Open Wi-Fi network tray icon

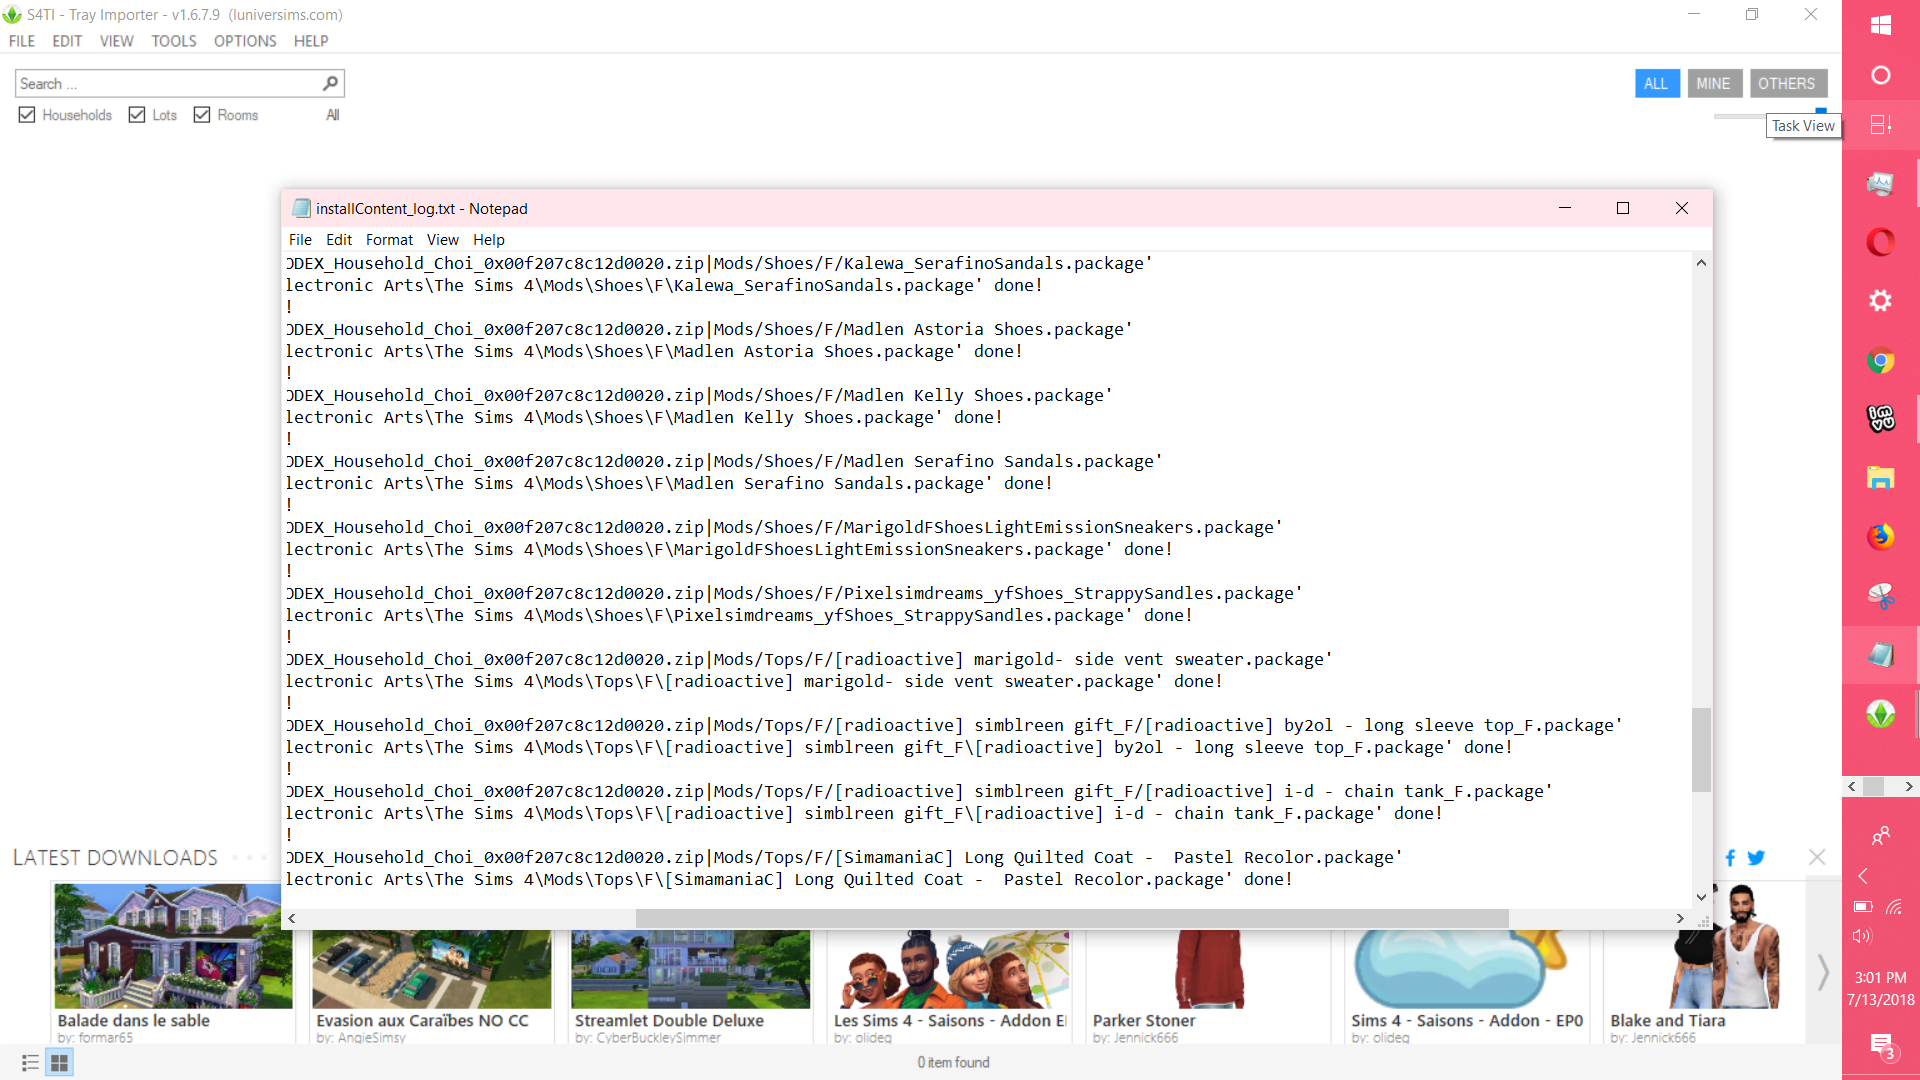1894,907
